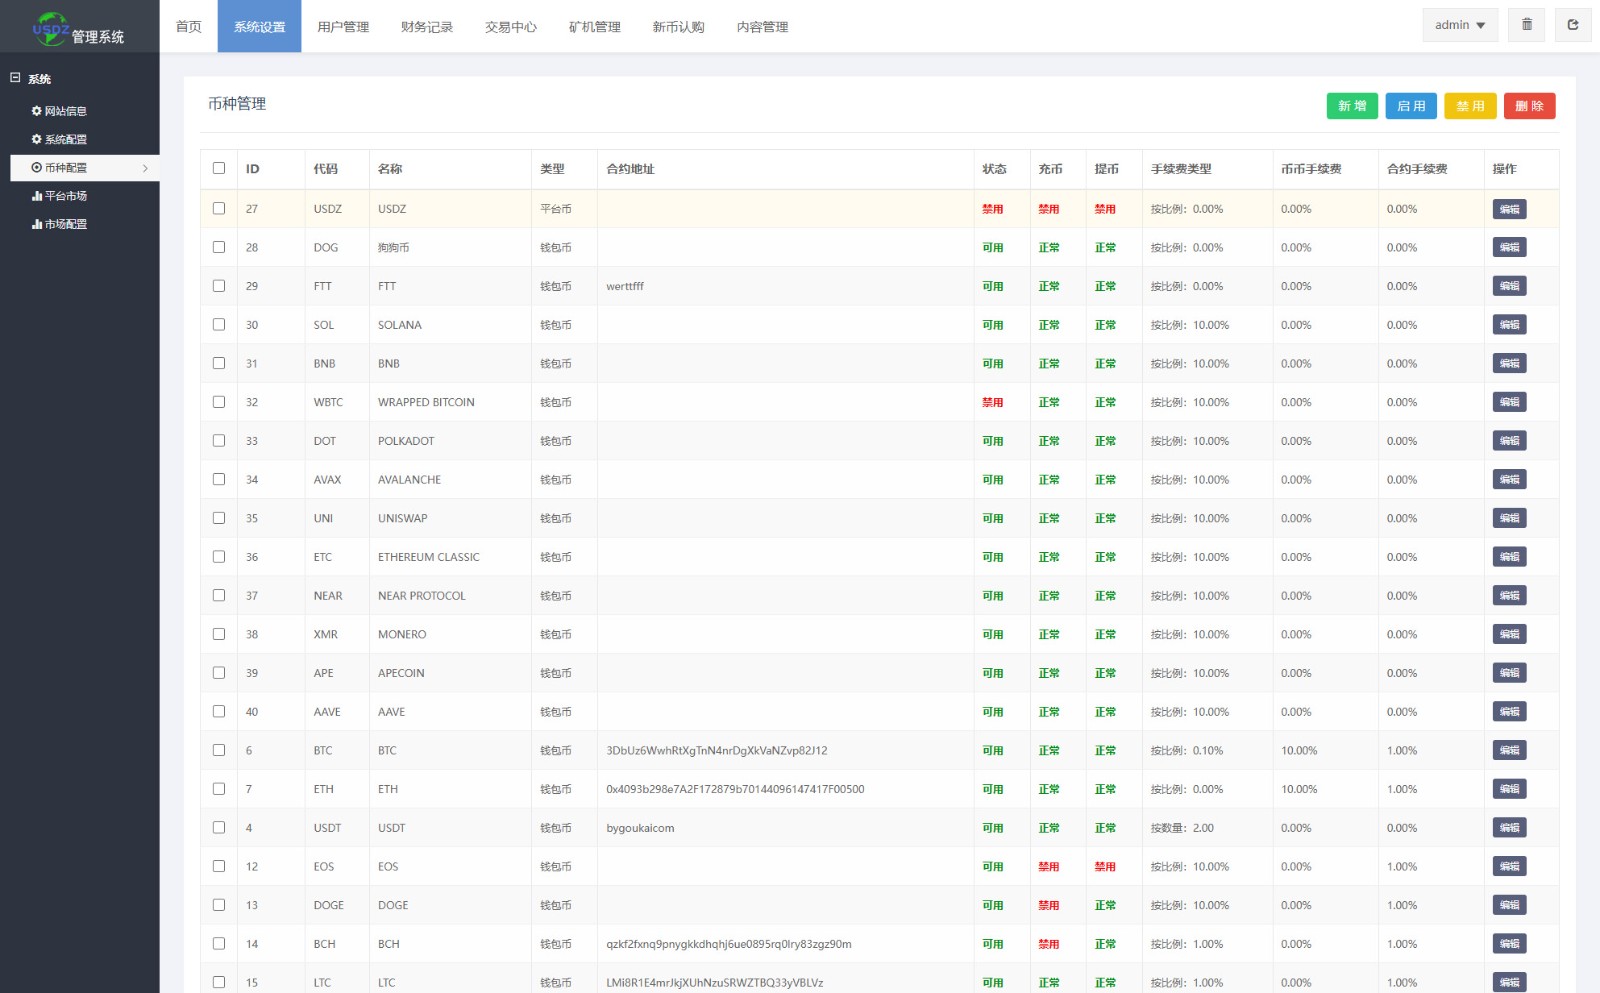The image size is (1600, 993).
Task: Switch to the 用户管理 tab
Action: click(343, 27)
